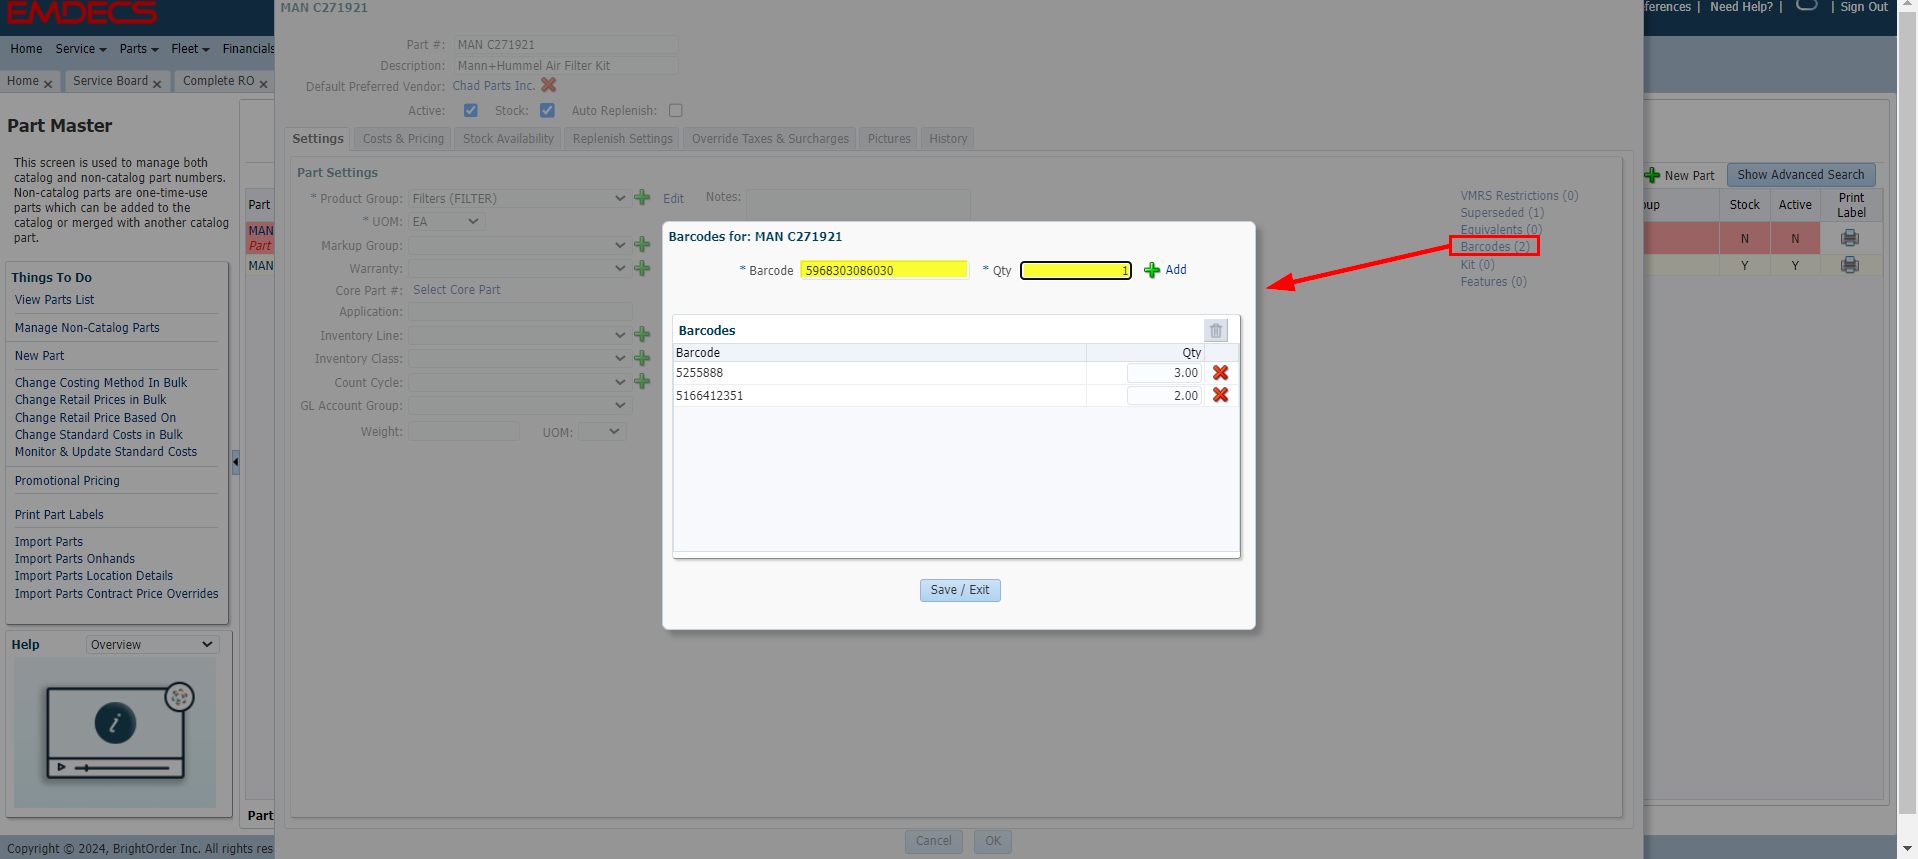Delete barcode 5166412351 with red X
The width and height of the screenshot is (1918, 859).
(1220, 395)
